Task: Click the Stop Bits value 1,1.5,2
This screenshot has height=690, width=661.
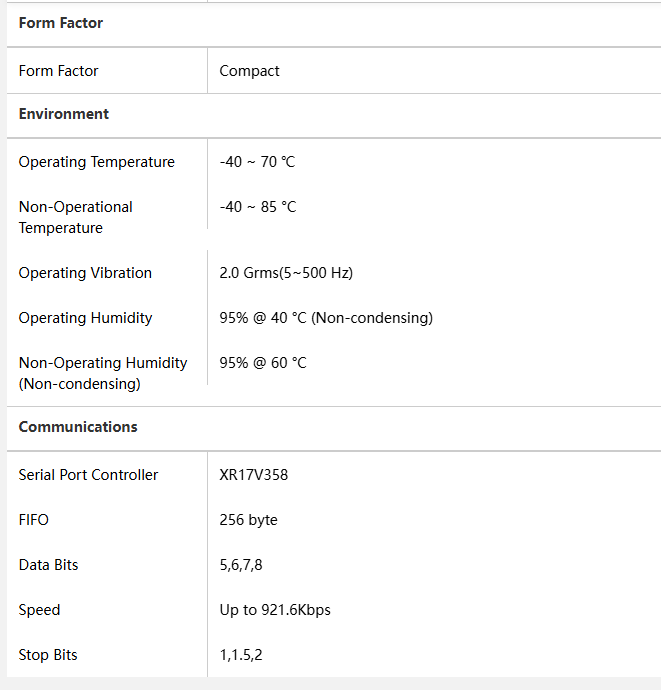Action: coord(241,655)
